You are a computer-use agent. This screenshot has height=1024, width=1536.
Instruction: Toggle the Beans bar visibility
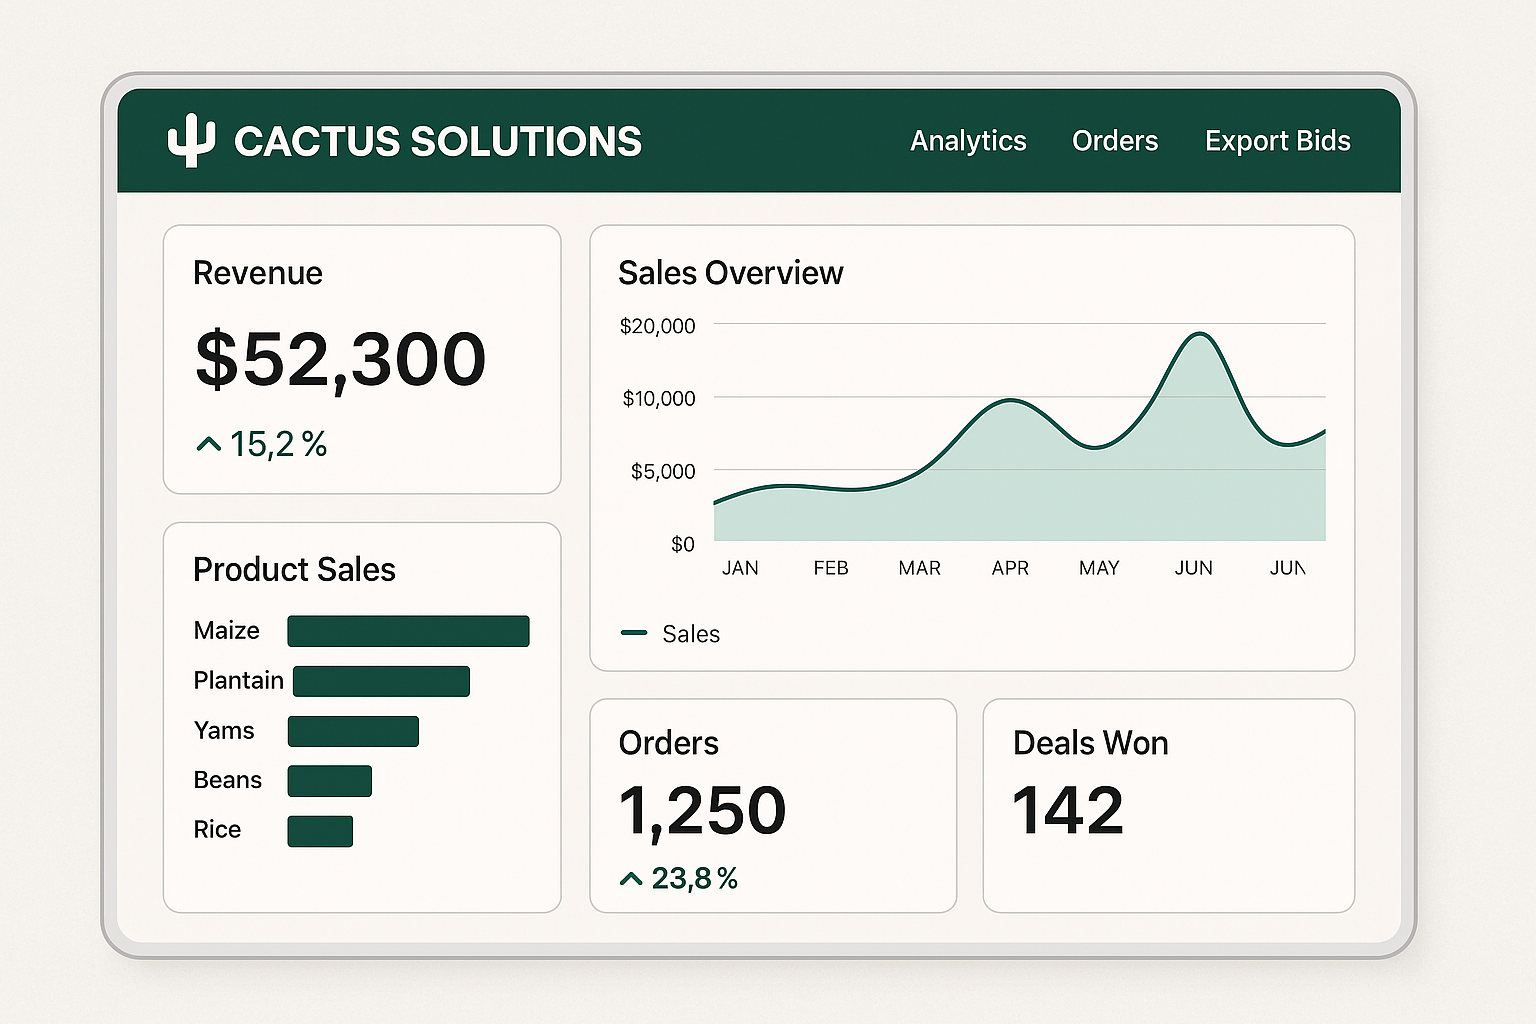click(x=329, y=781)
